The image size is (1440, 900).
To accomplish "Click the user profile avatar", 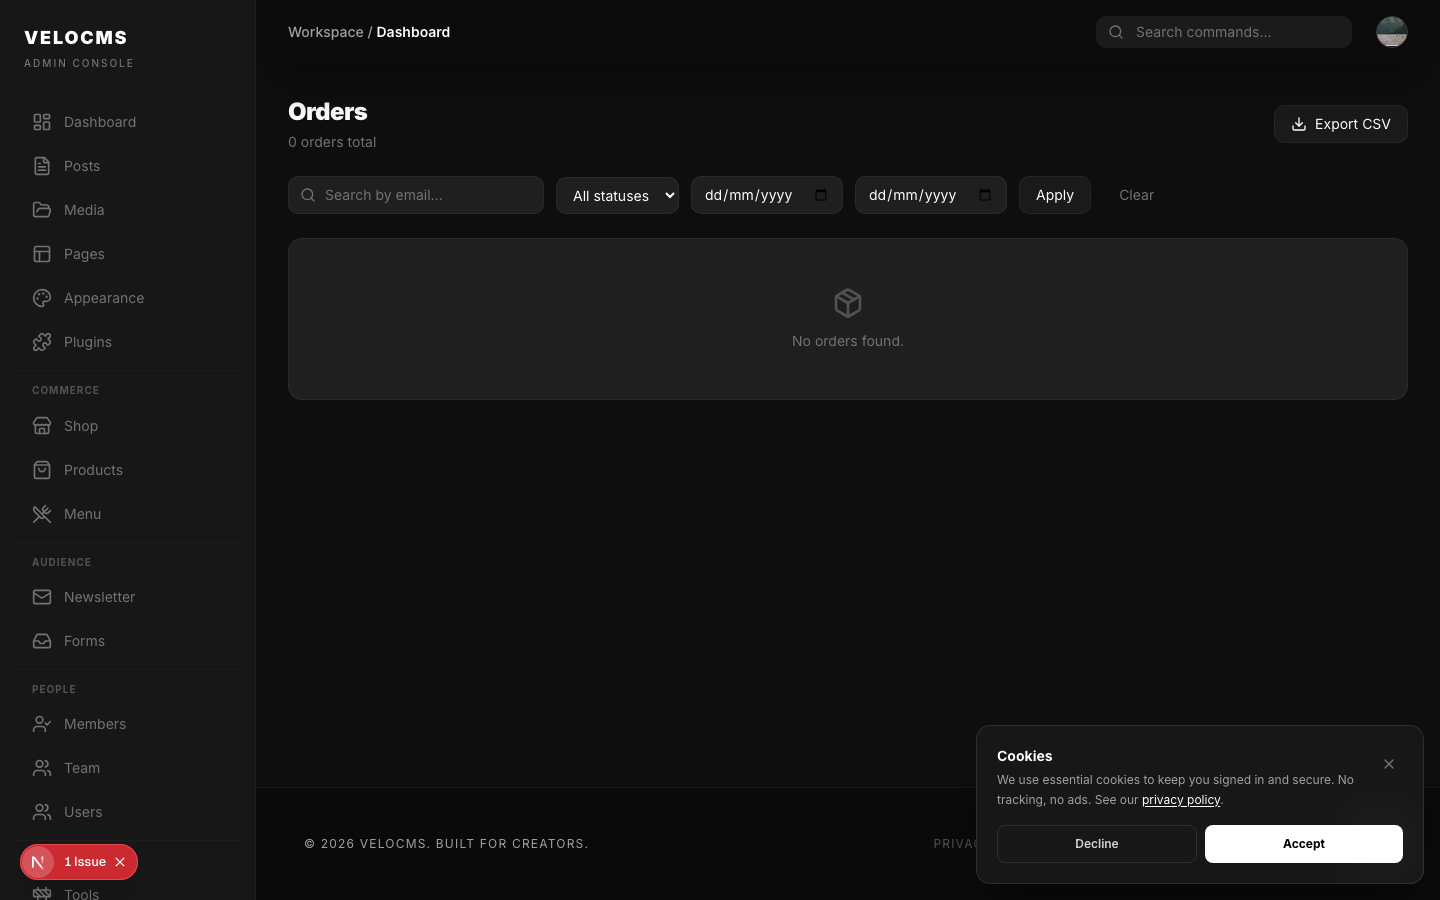I will pos(1392,31).
